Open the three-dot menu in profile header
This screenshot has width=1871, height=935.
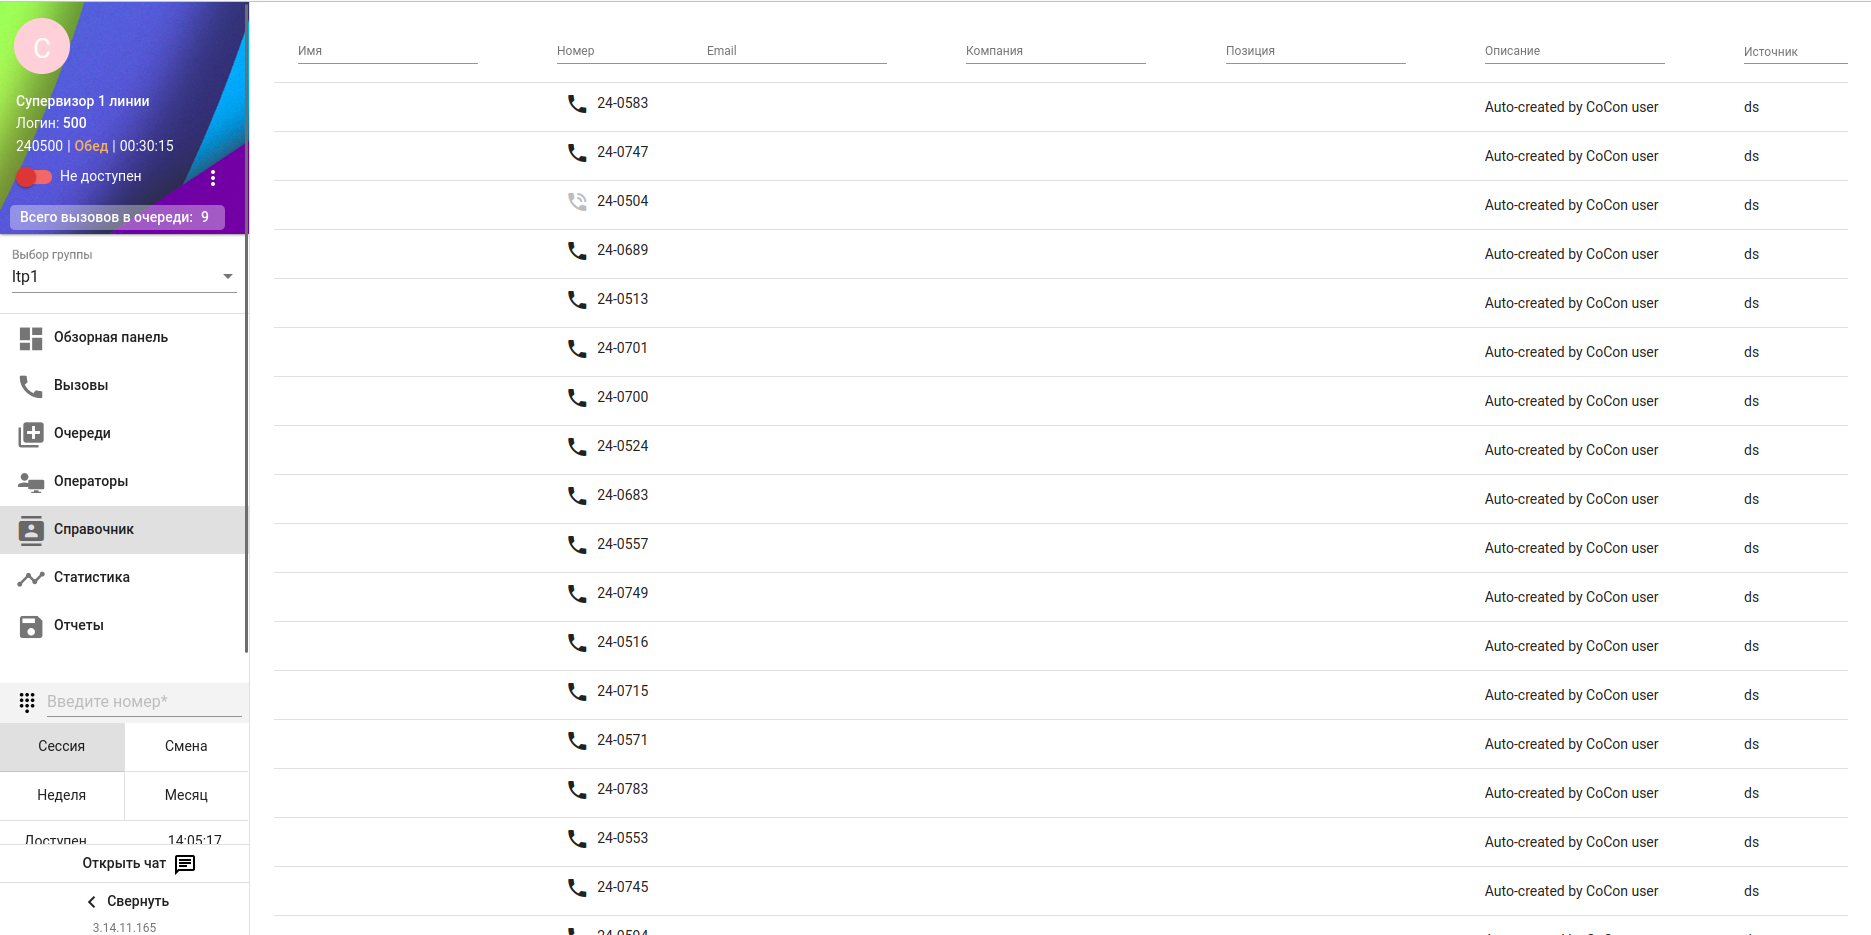coord(213,177)
